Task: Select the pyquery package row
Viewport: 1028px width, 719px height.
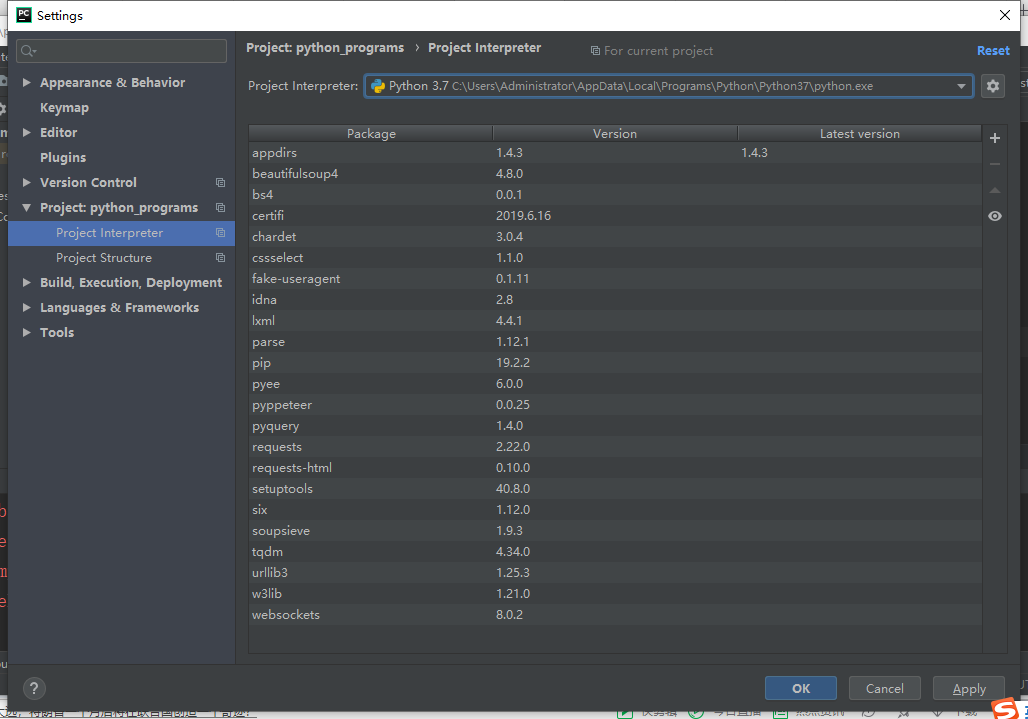Action: (615, 425)
